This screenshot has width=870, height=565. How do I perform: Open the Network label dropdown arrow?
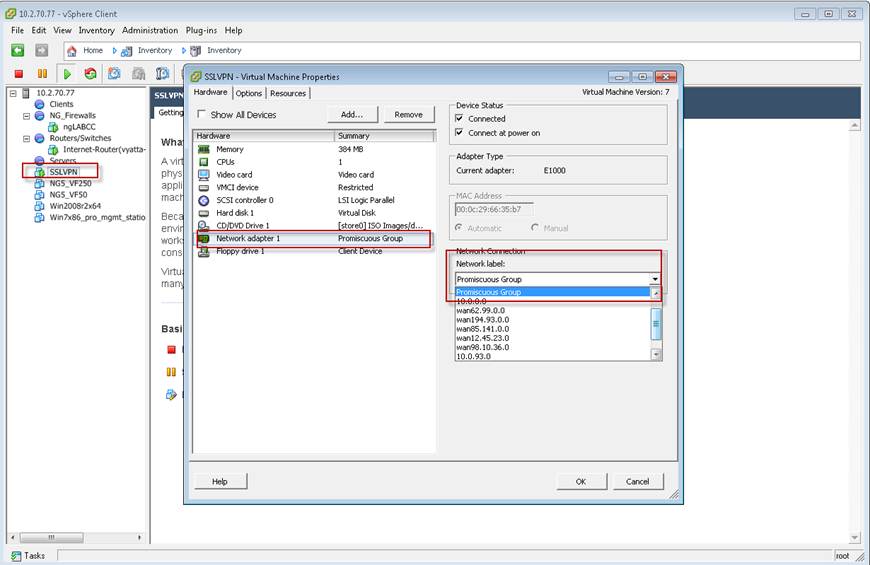[655, 279]
